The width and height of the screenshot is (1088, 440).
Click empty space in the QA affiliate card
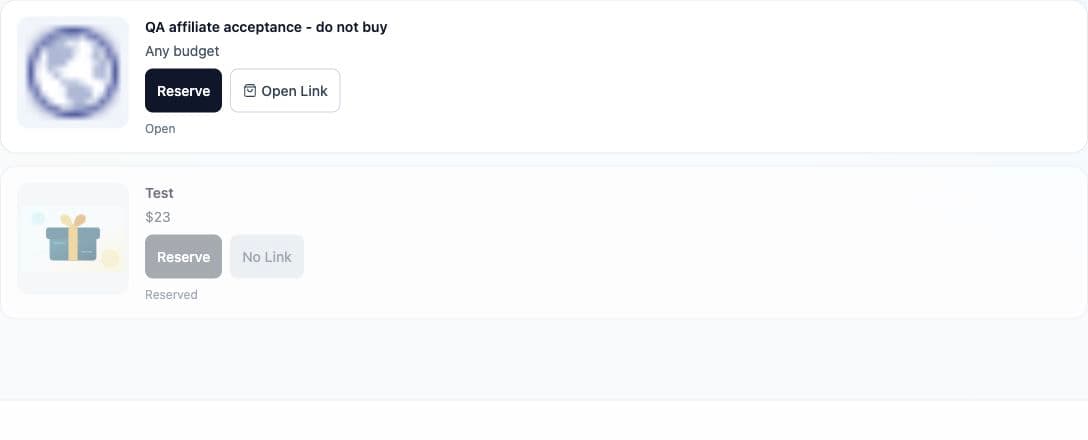(x=694, y=76)
